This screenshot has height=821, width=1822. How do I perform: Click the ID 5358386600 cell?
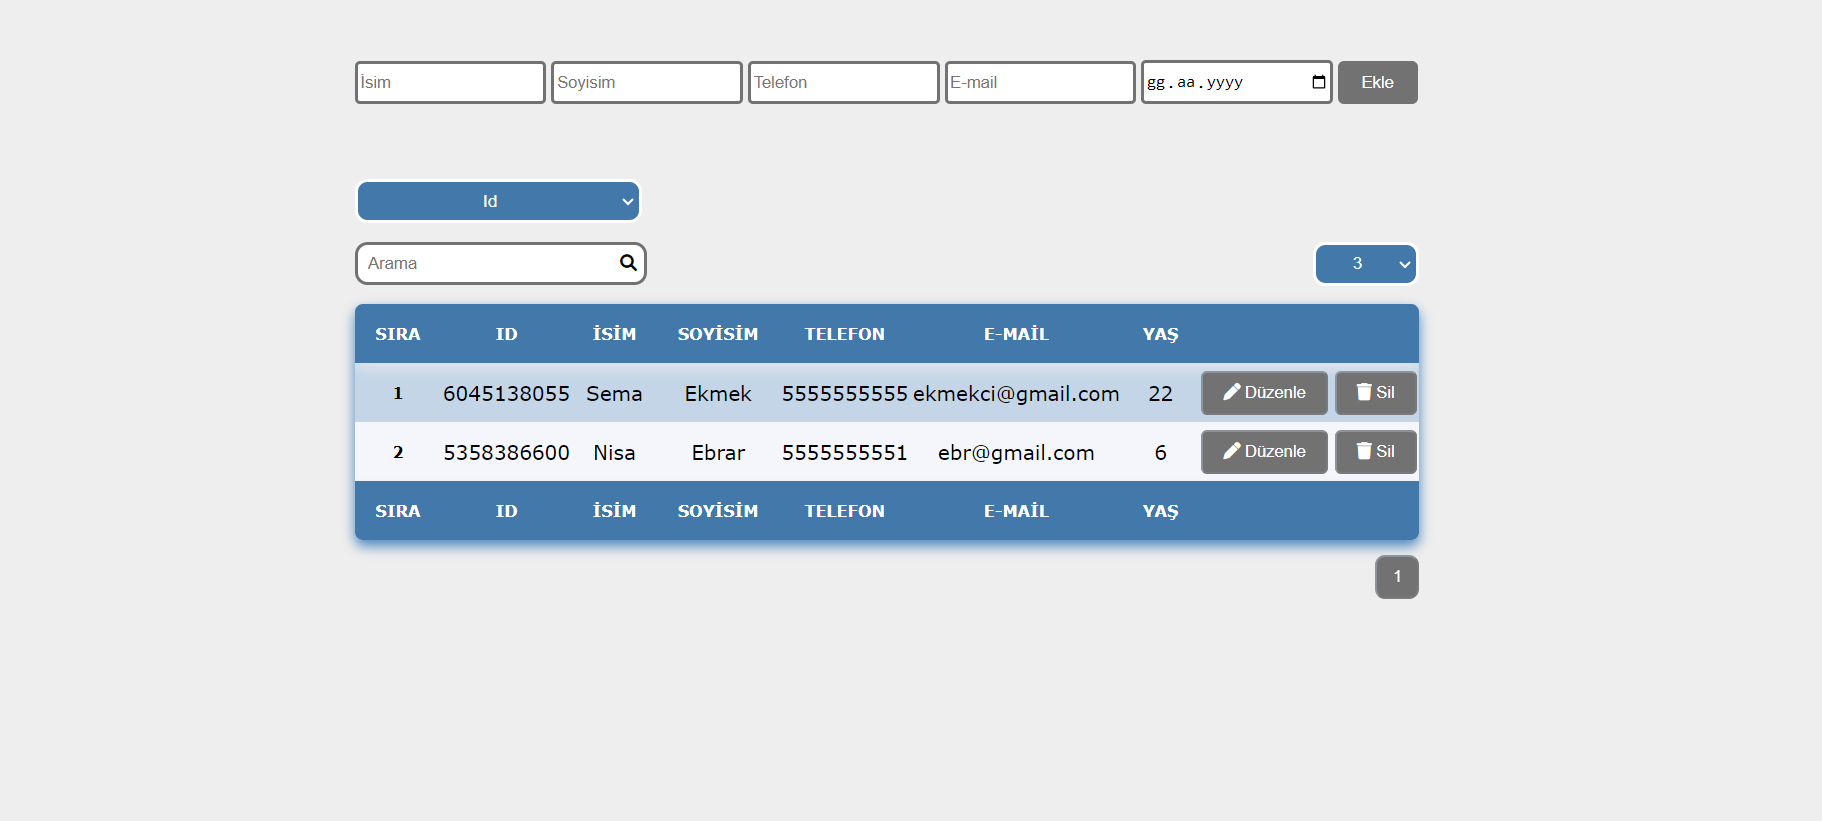click(506, 453)
